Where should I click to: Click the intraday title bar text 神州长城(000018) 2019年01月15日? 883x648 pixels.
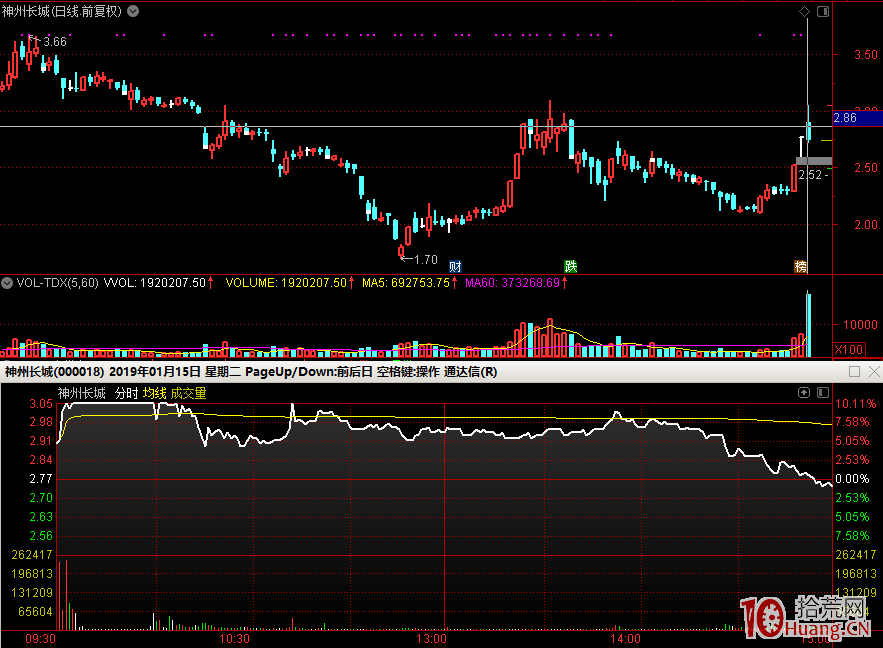pyautogui.click(x=103, y=372)
